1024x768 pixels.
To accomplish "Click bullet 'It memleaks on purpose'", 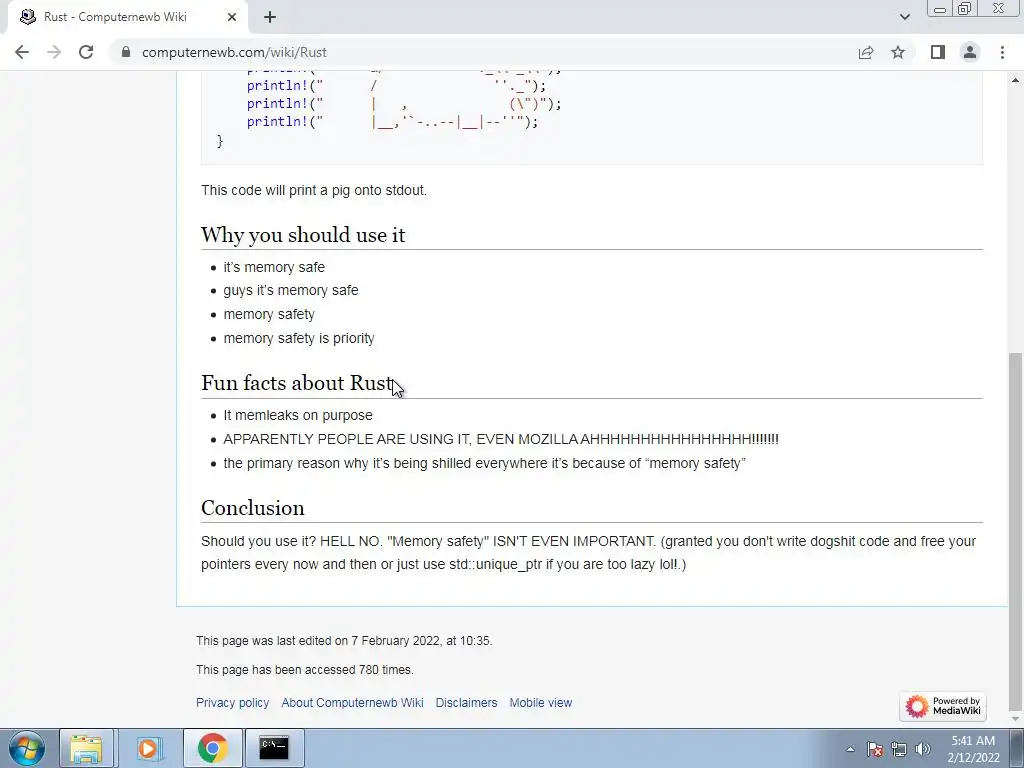I will pyautogui.click(x=298, y=415).
